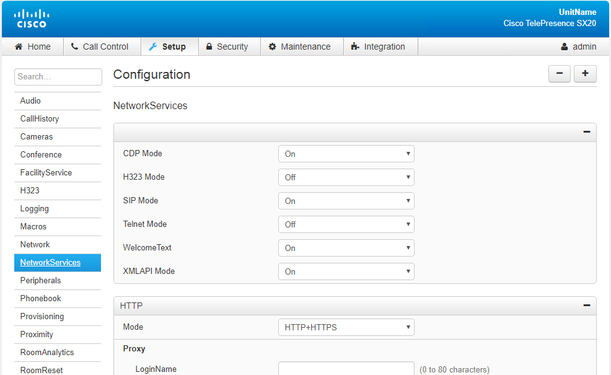Click the H323 Mode label
Viewport: 611px width, 375px height.
coord(144,177)
